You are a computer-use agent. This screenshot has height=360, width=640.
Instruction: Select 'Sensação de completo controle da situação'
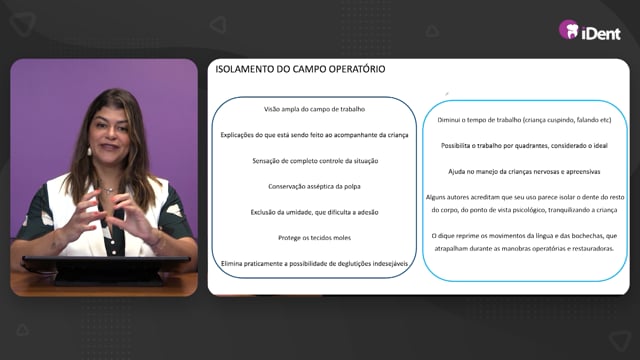pyautogui.click(x=315, y=161)
